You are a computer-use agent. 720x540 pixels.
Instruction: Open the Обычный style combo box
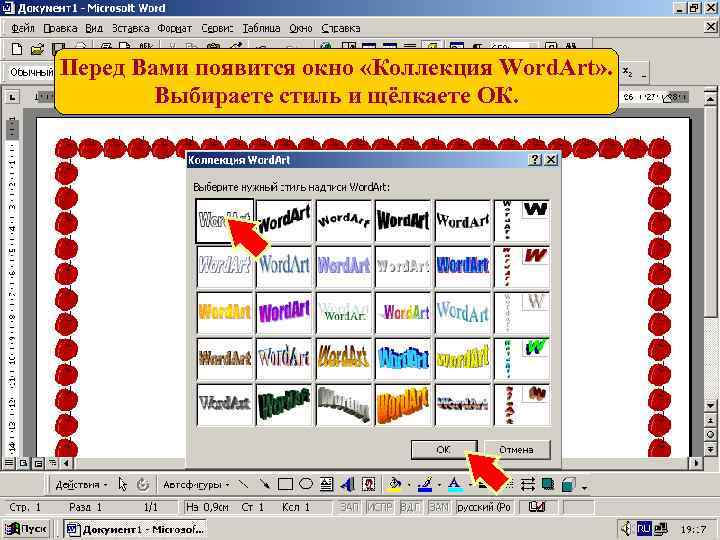[x=31, y=72]
